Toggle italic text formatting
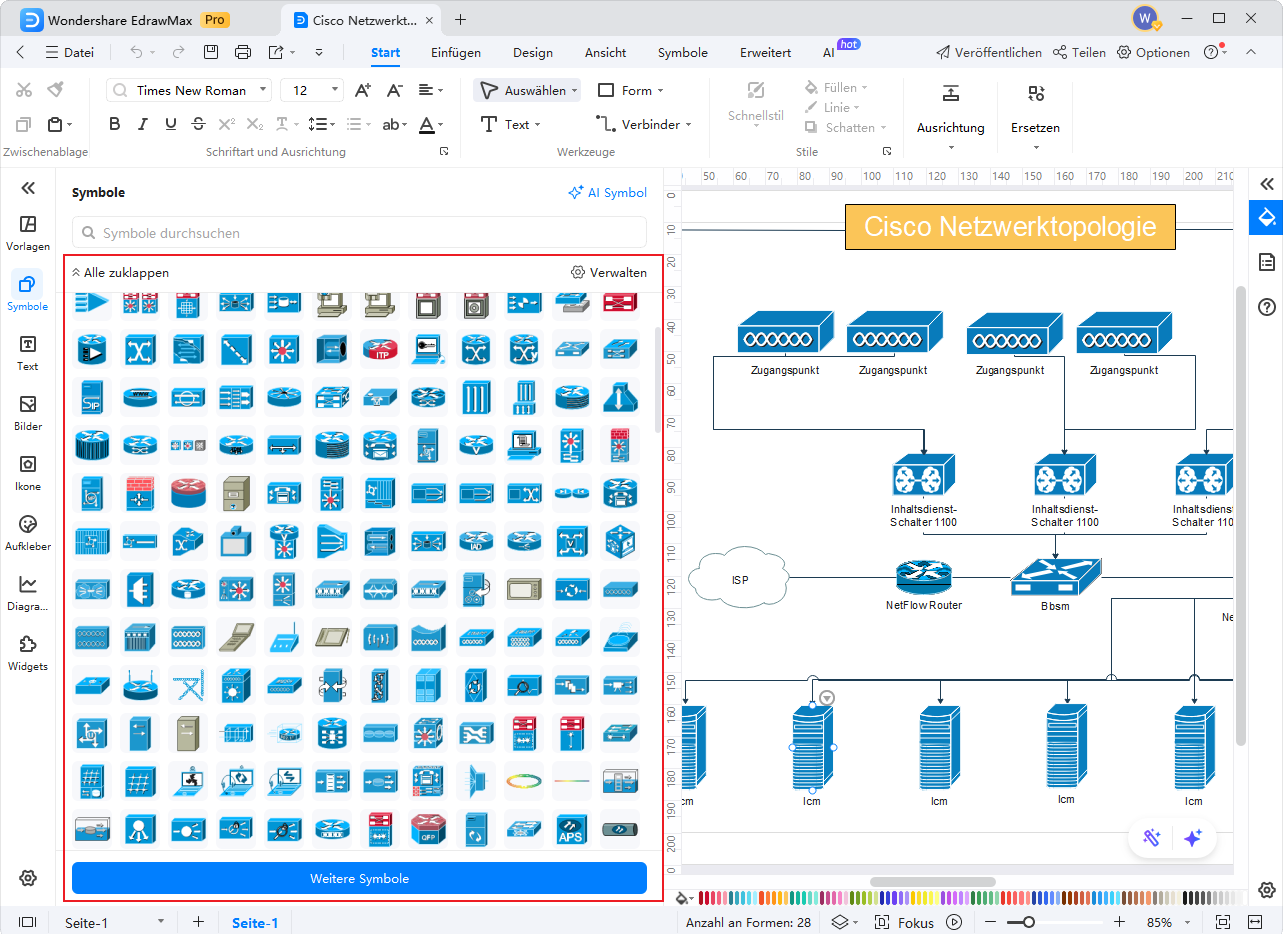This screenshot has width=1283, height=934. [143, 124]
